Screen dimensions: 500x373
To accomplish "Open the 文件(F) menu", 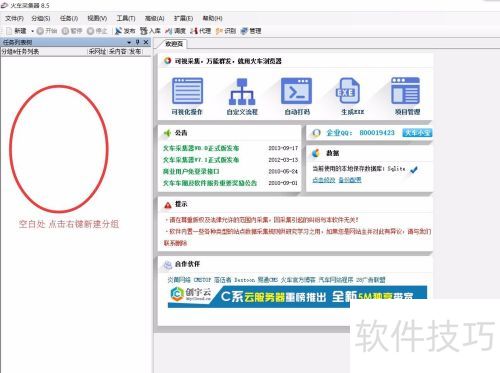I will pyautogui.click(x=14, y=18).
